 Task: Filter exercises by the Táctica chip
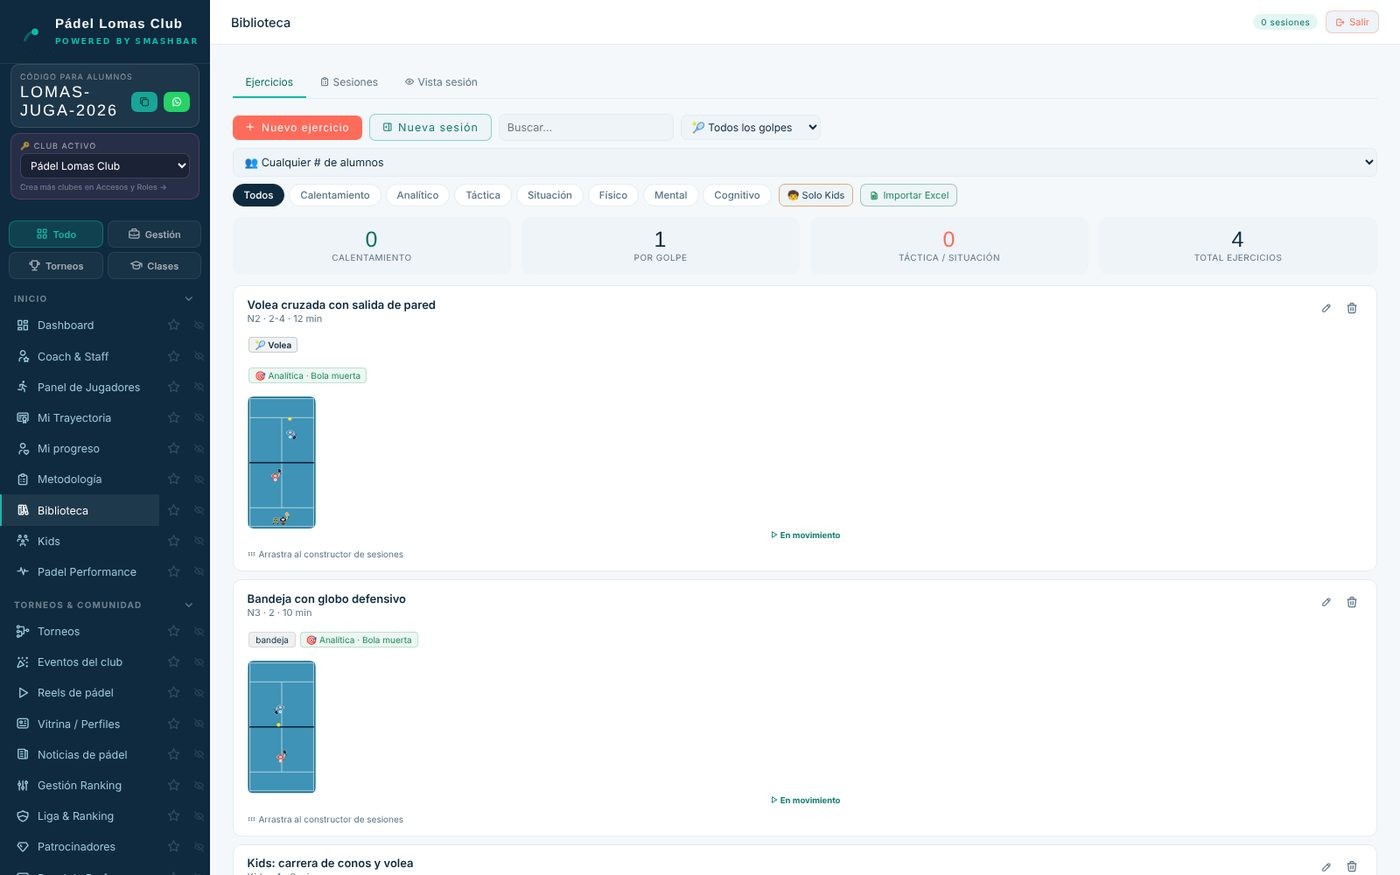tap(483, 195)
